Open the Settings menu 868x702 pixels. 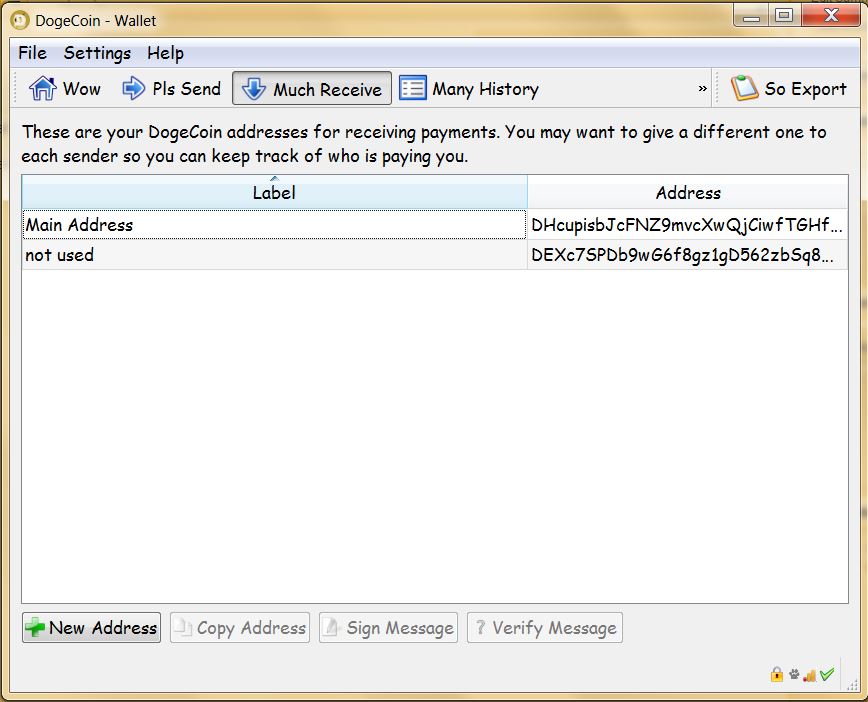97,53
